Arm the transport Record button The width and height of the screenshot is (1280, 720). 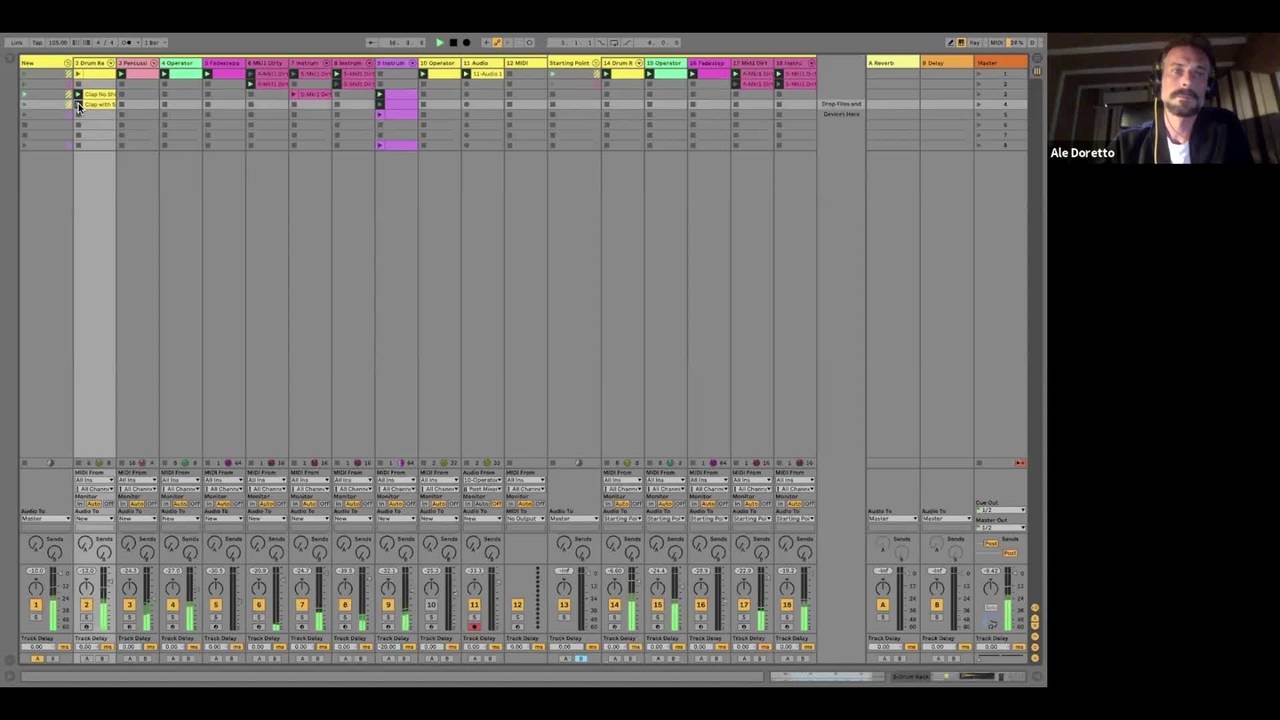pos(466,43)
